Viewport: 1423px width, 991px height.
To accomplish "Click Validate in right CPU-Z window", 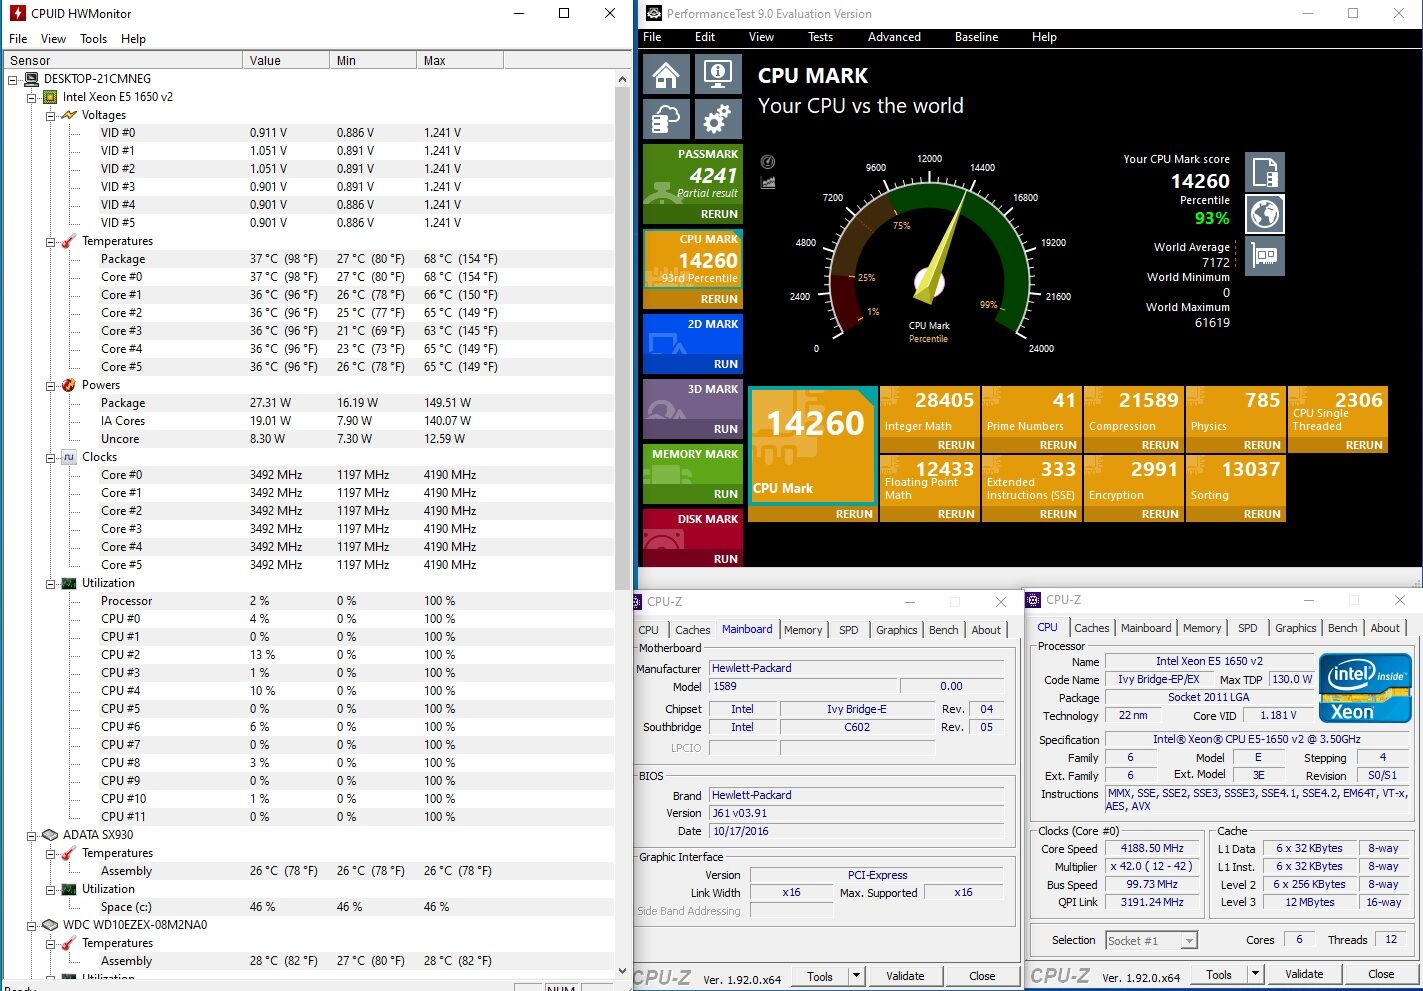I will click(x=1303, y=974).
